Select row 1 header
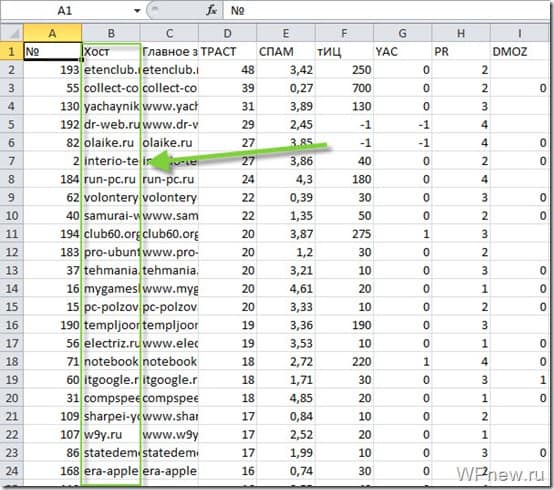Image resolution: width=554 pixels, height=490 pixels. [12, 52]
